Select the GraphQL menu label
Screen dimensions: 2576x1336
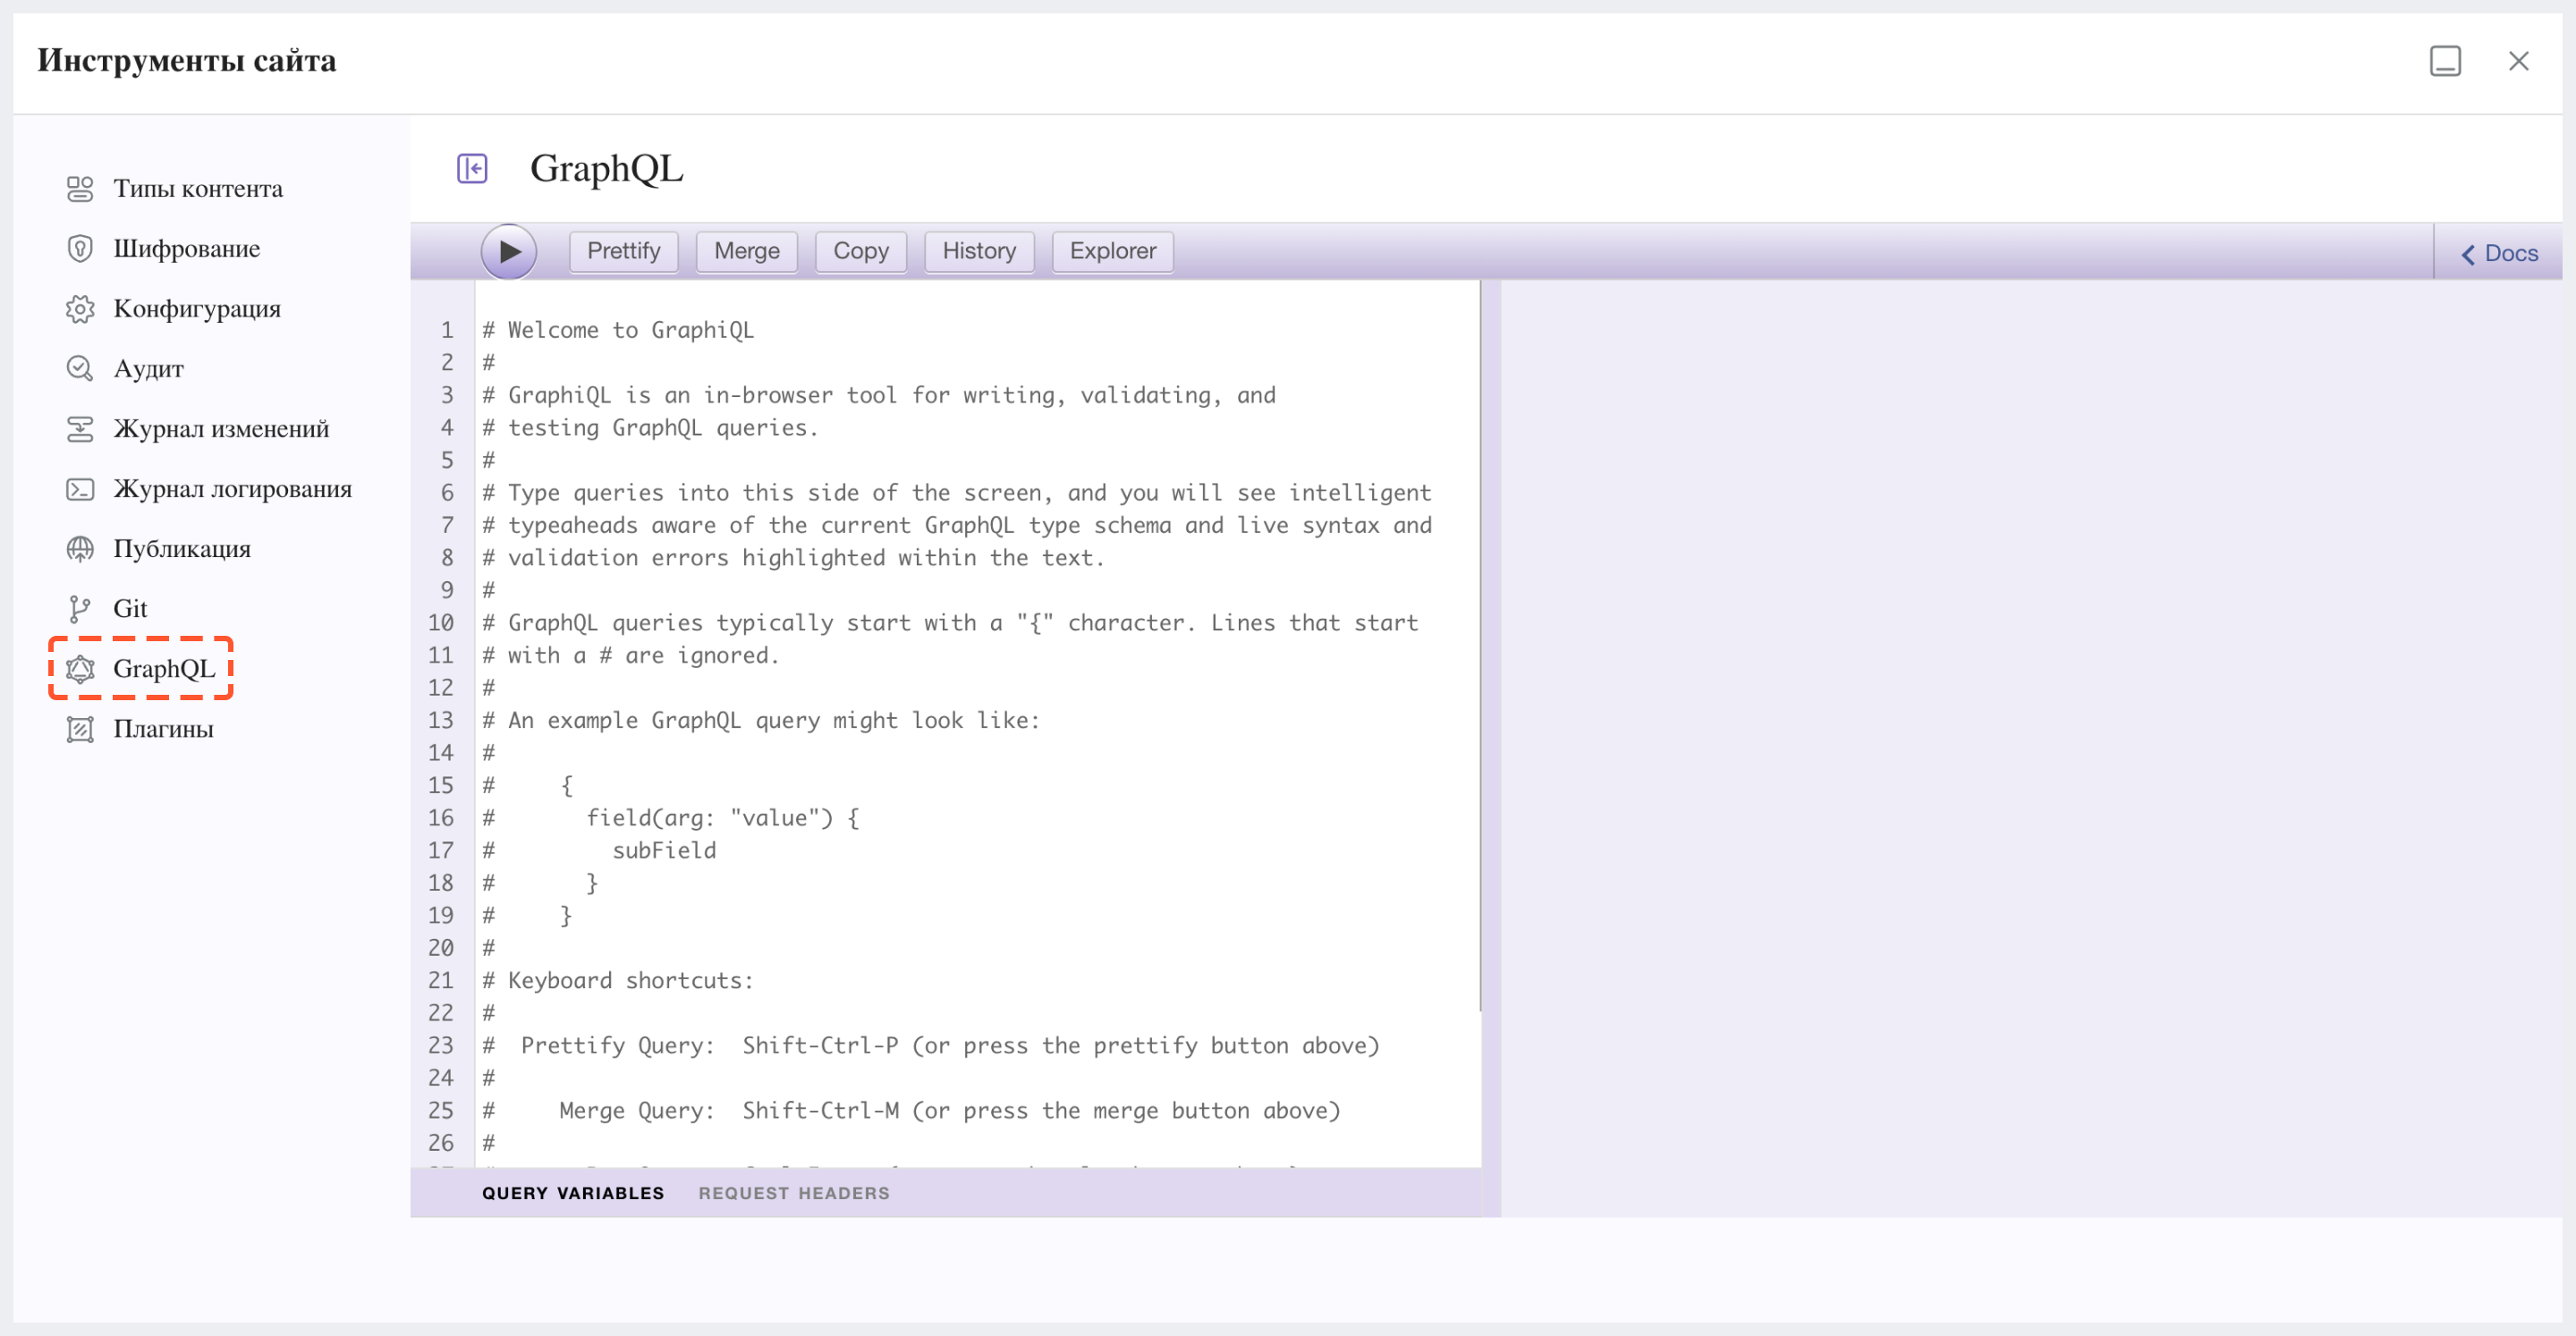point(164,669)
